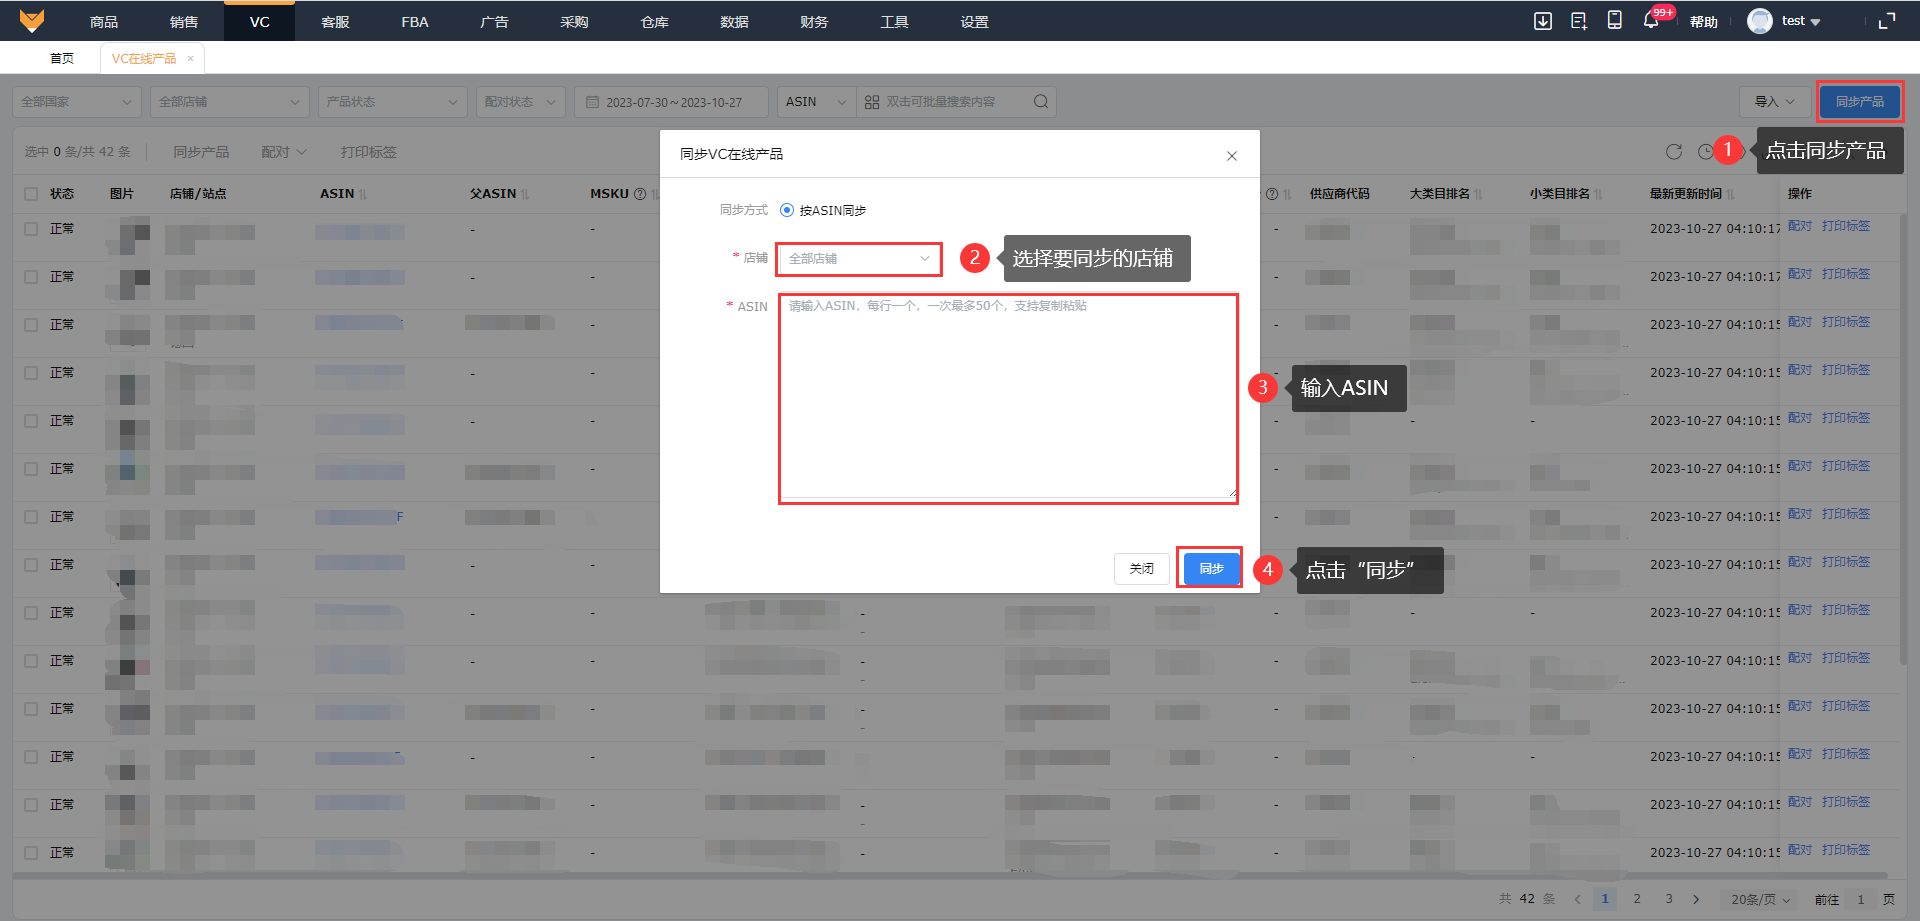
Task: Expand the 导入 import dropdown
Action: 1775,102
